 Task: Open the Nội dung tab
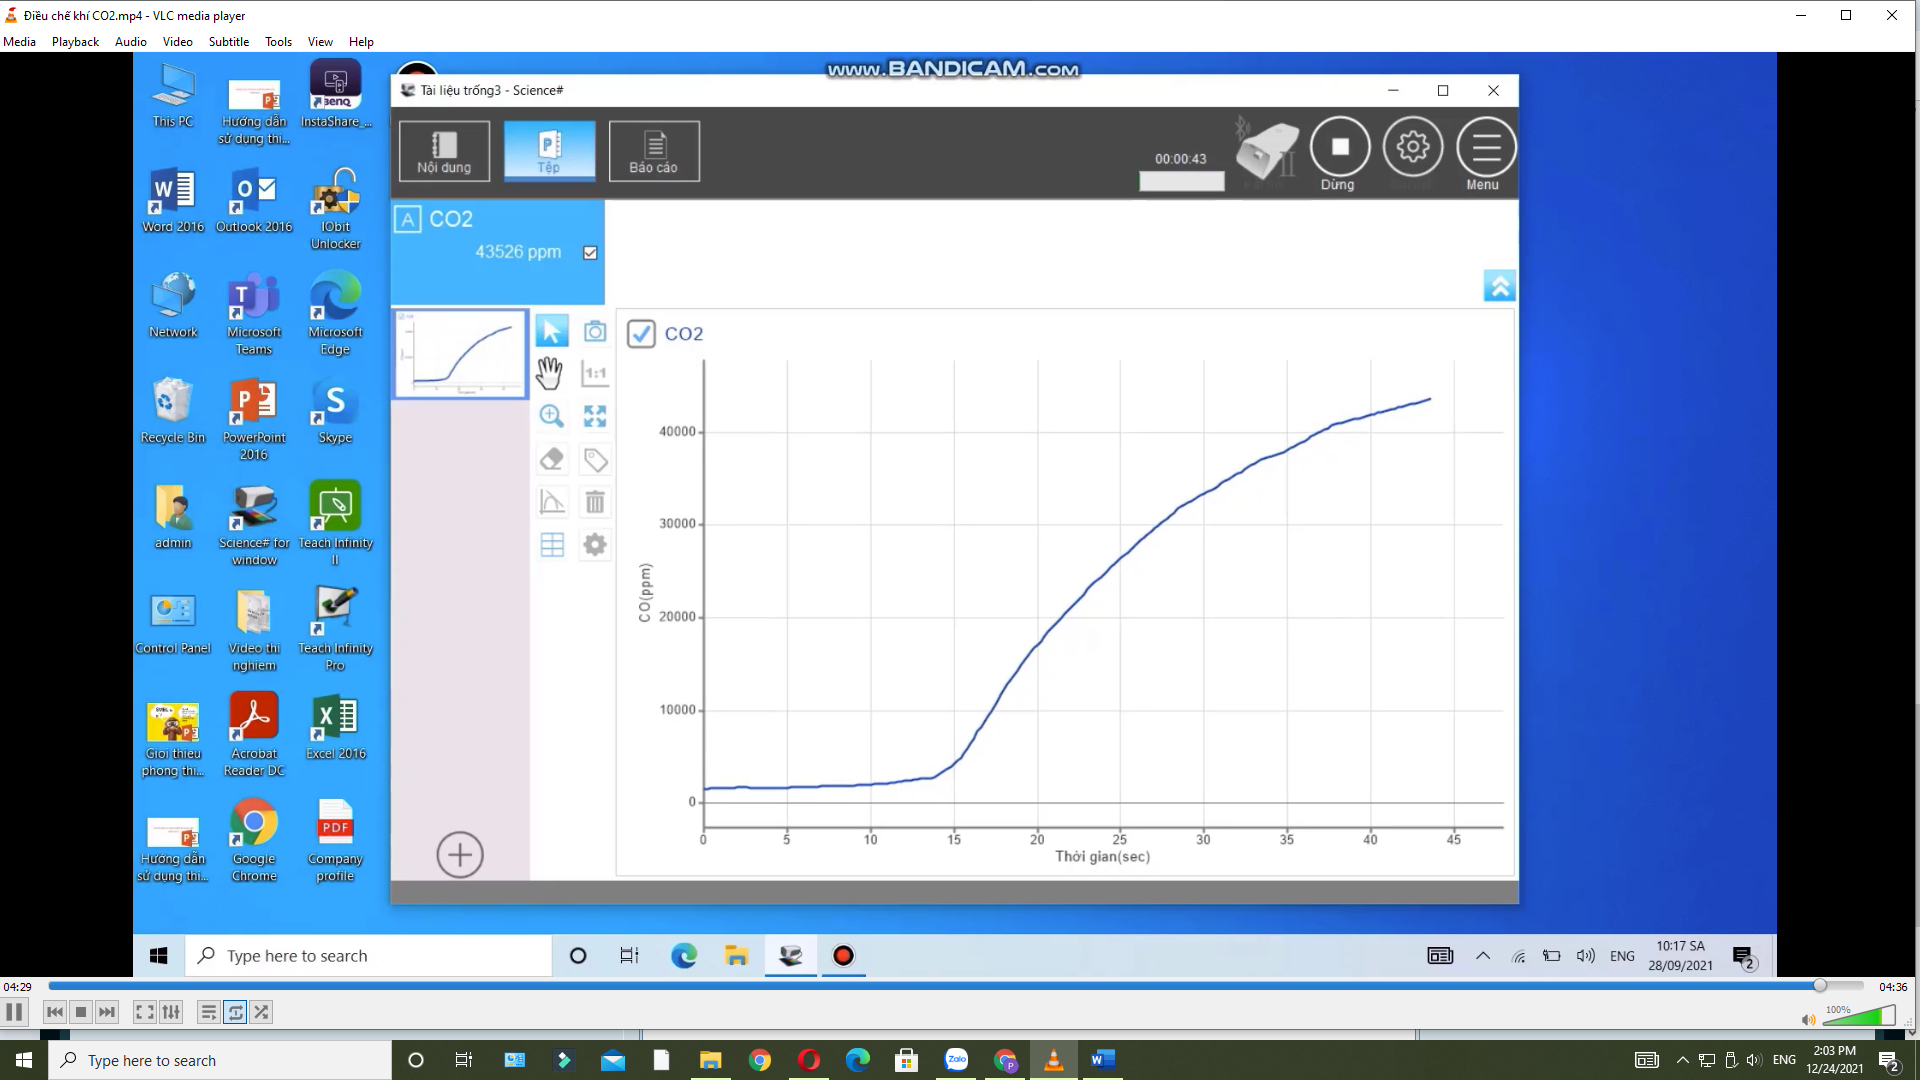point(444,151)
